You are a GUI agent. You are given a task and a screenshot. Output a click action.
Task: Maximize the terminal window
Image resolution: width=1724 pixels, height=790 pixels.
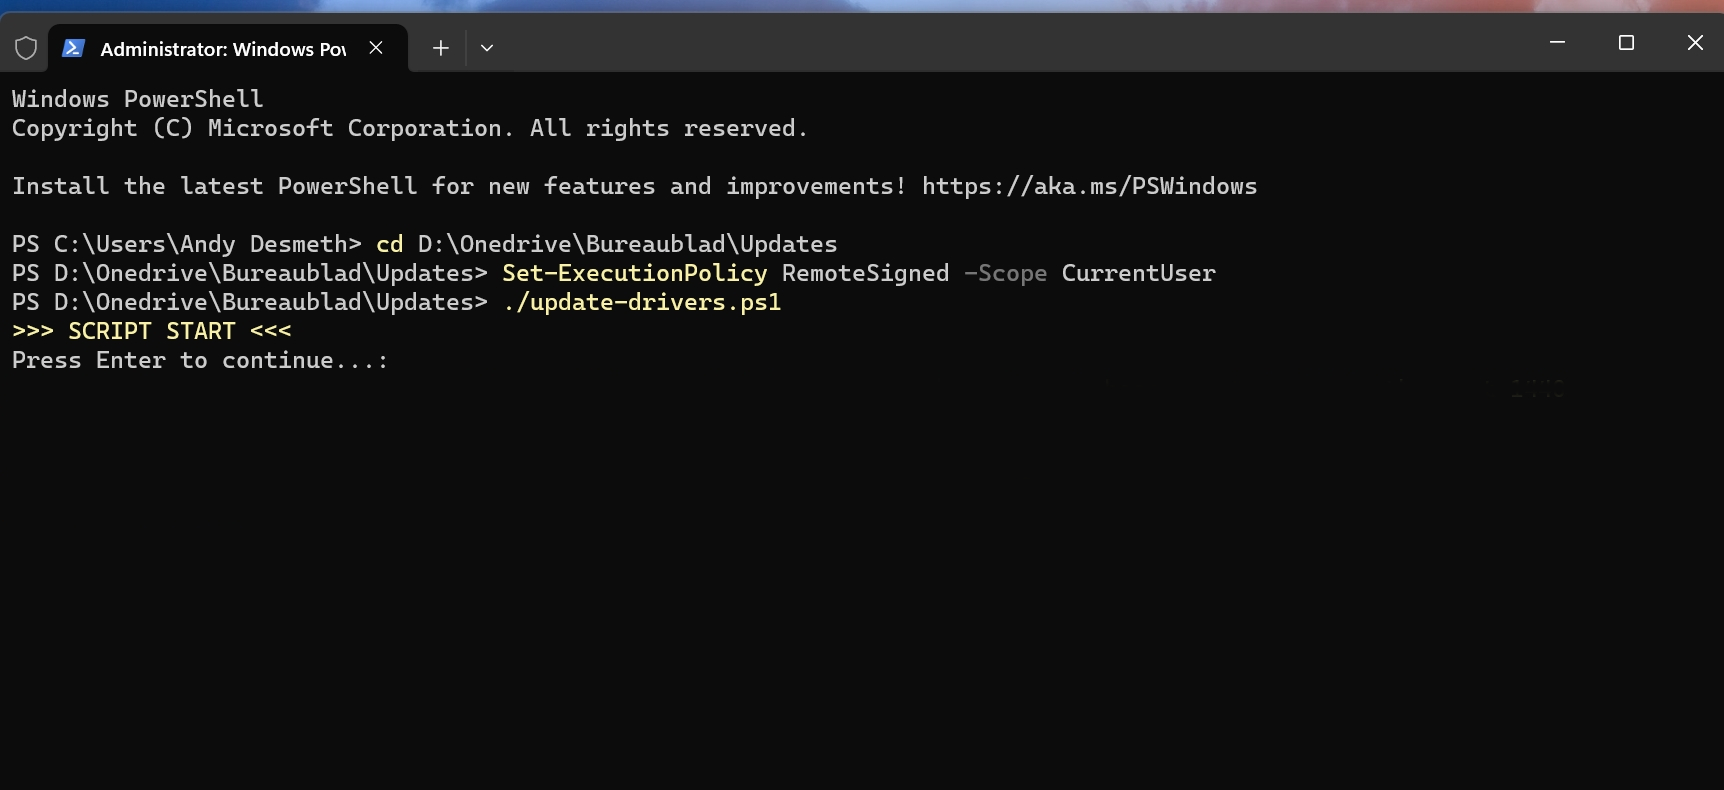(1626, 42)
